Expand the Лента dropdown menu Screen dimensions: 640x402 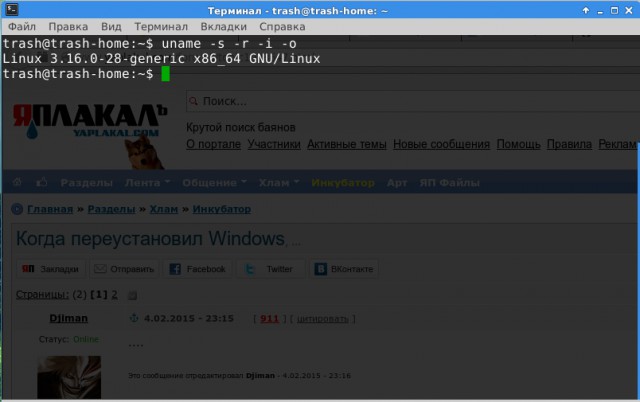[147, 182]
